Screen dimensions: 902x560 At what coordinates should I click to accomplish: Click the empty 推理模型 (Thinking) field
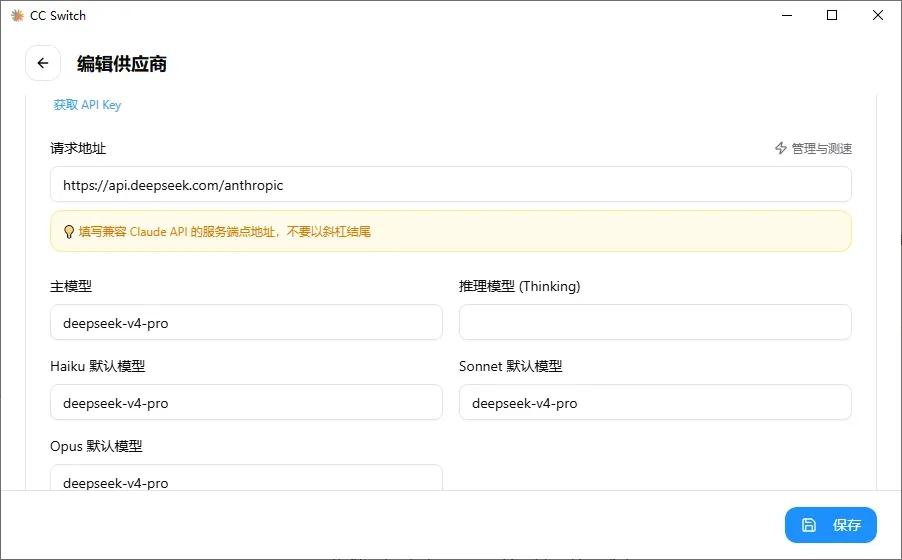click(x=655, y=322)
